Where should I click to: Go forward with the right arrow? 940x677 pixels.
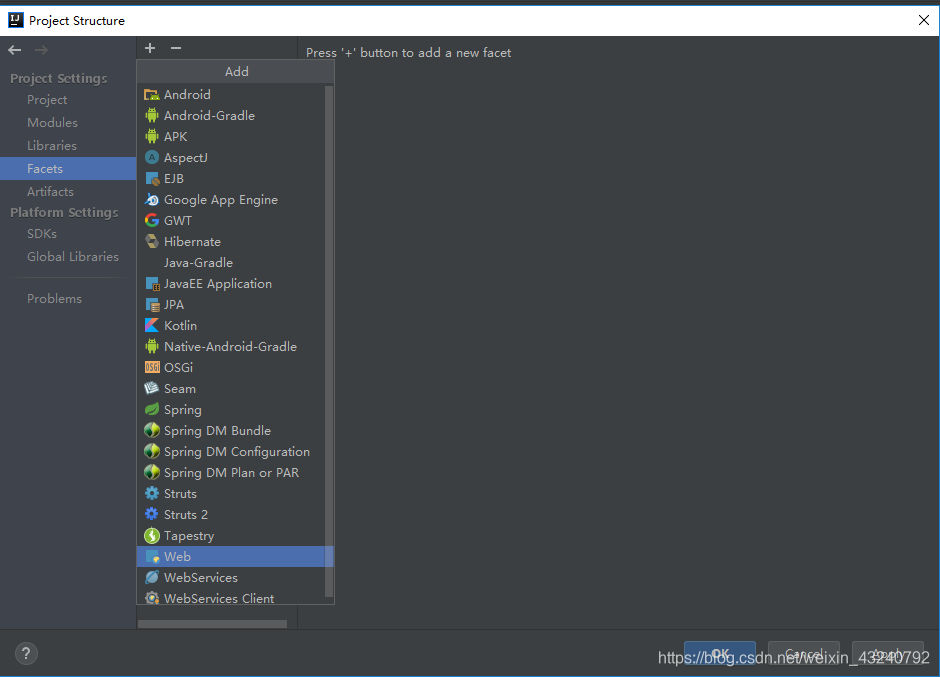pyautogui.click(x=41, y=50)
